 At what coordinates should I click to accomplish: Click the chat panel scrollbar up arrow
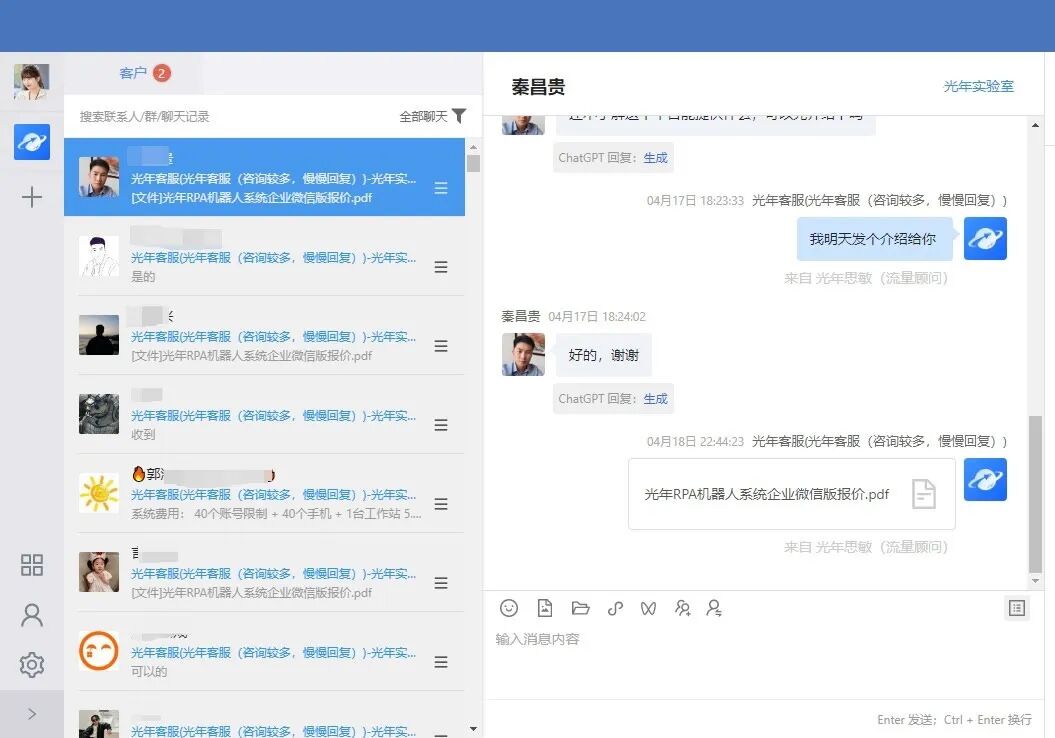point(1035,125)
